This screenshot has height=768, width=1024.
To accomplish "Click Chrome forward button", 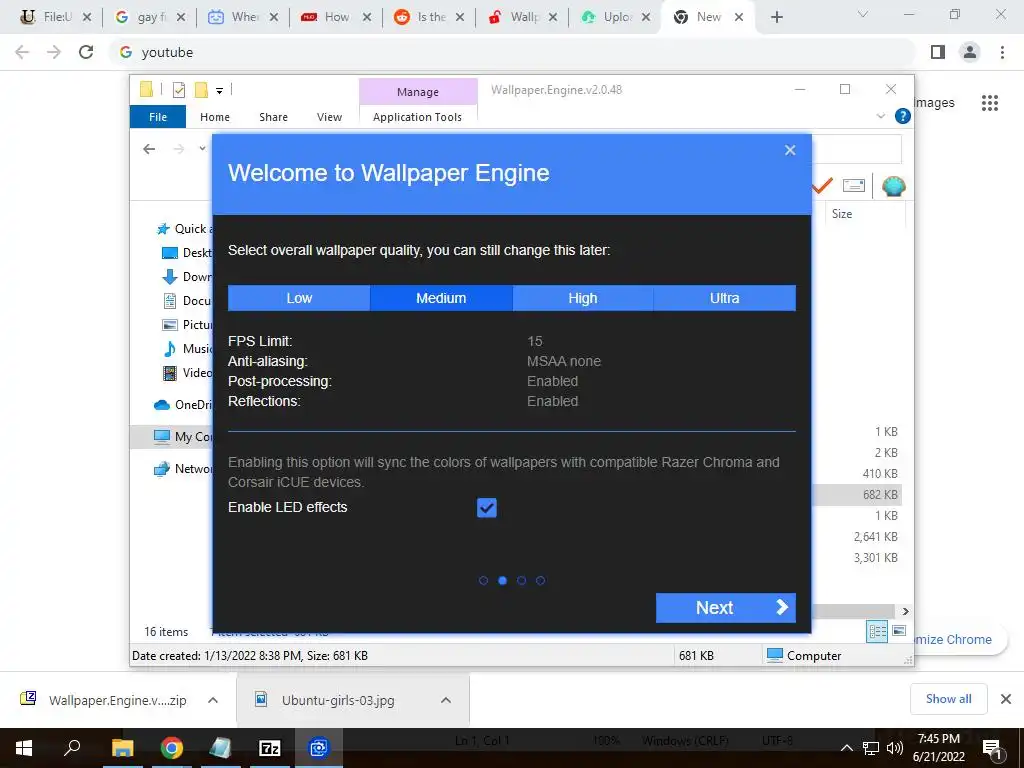I will (54, 52).
